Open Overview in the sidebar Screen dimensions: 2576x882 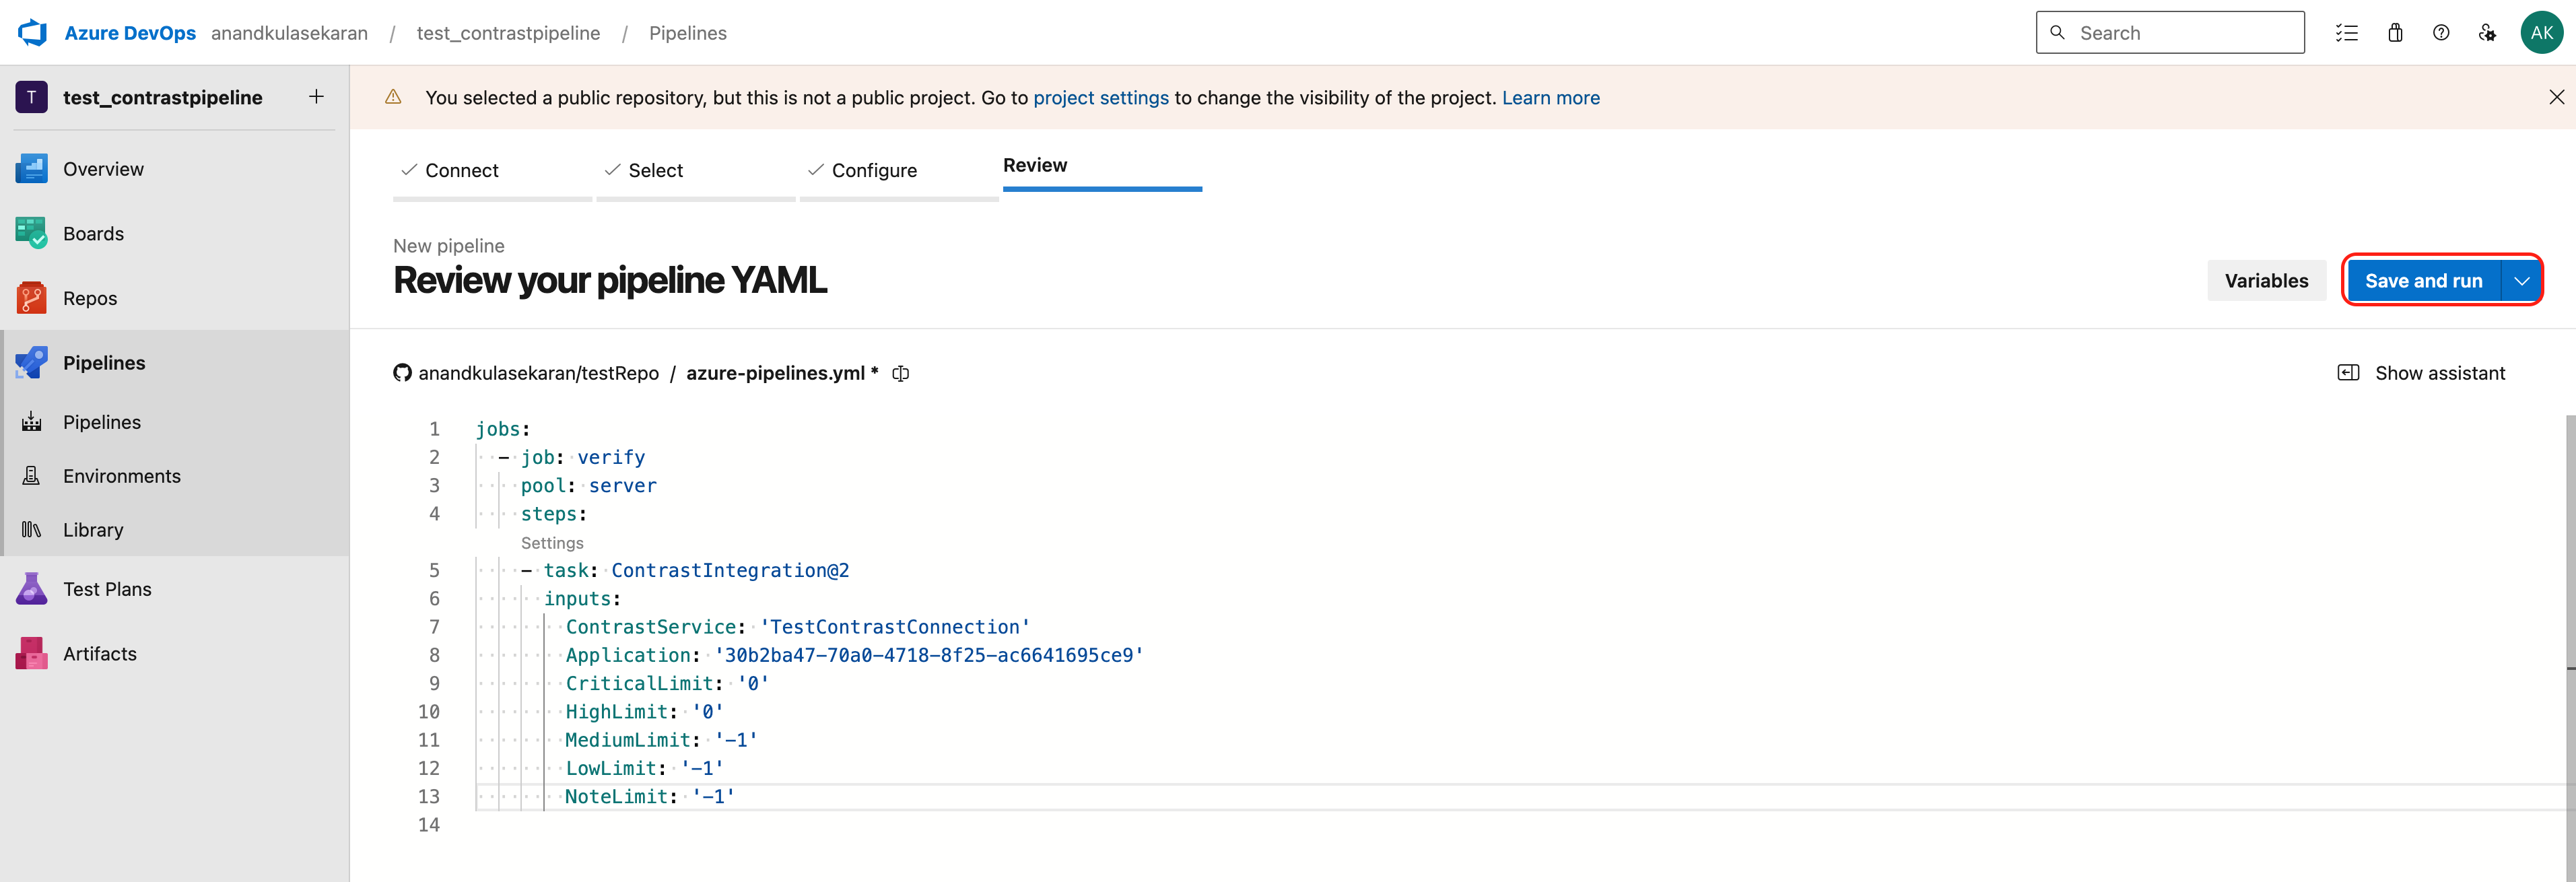click(175, 169)
